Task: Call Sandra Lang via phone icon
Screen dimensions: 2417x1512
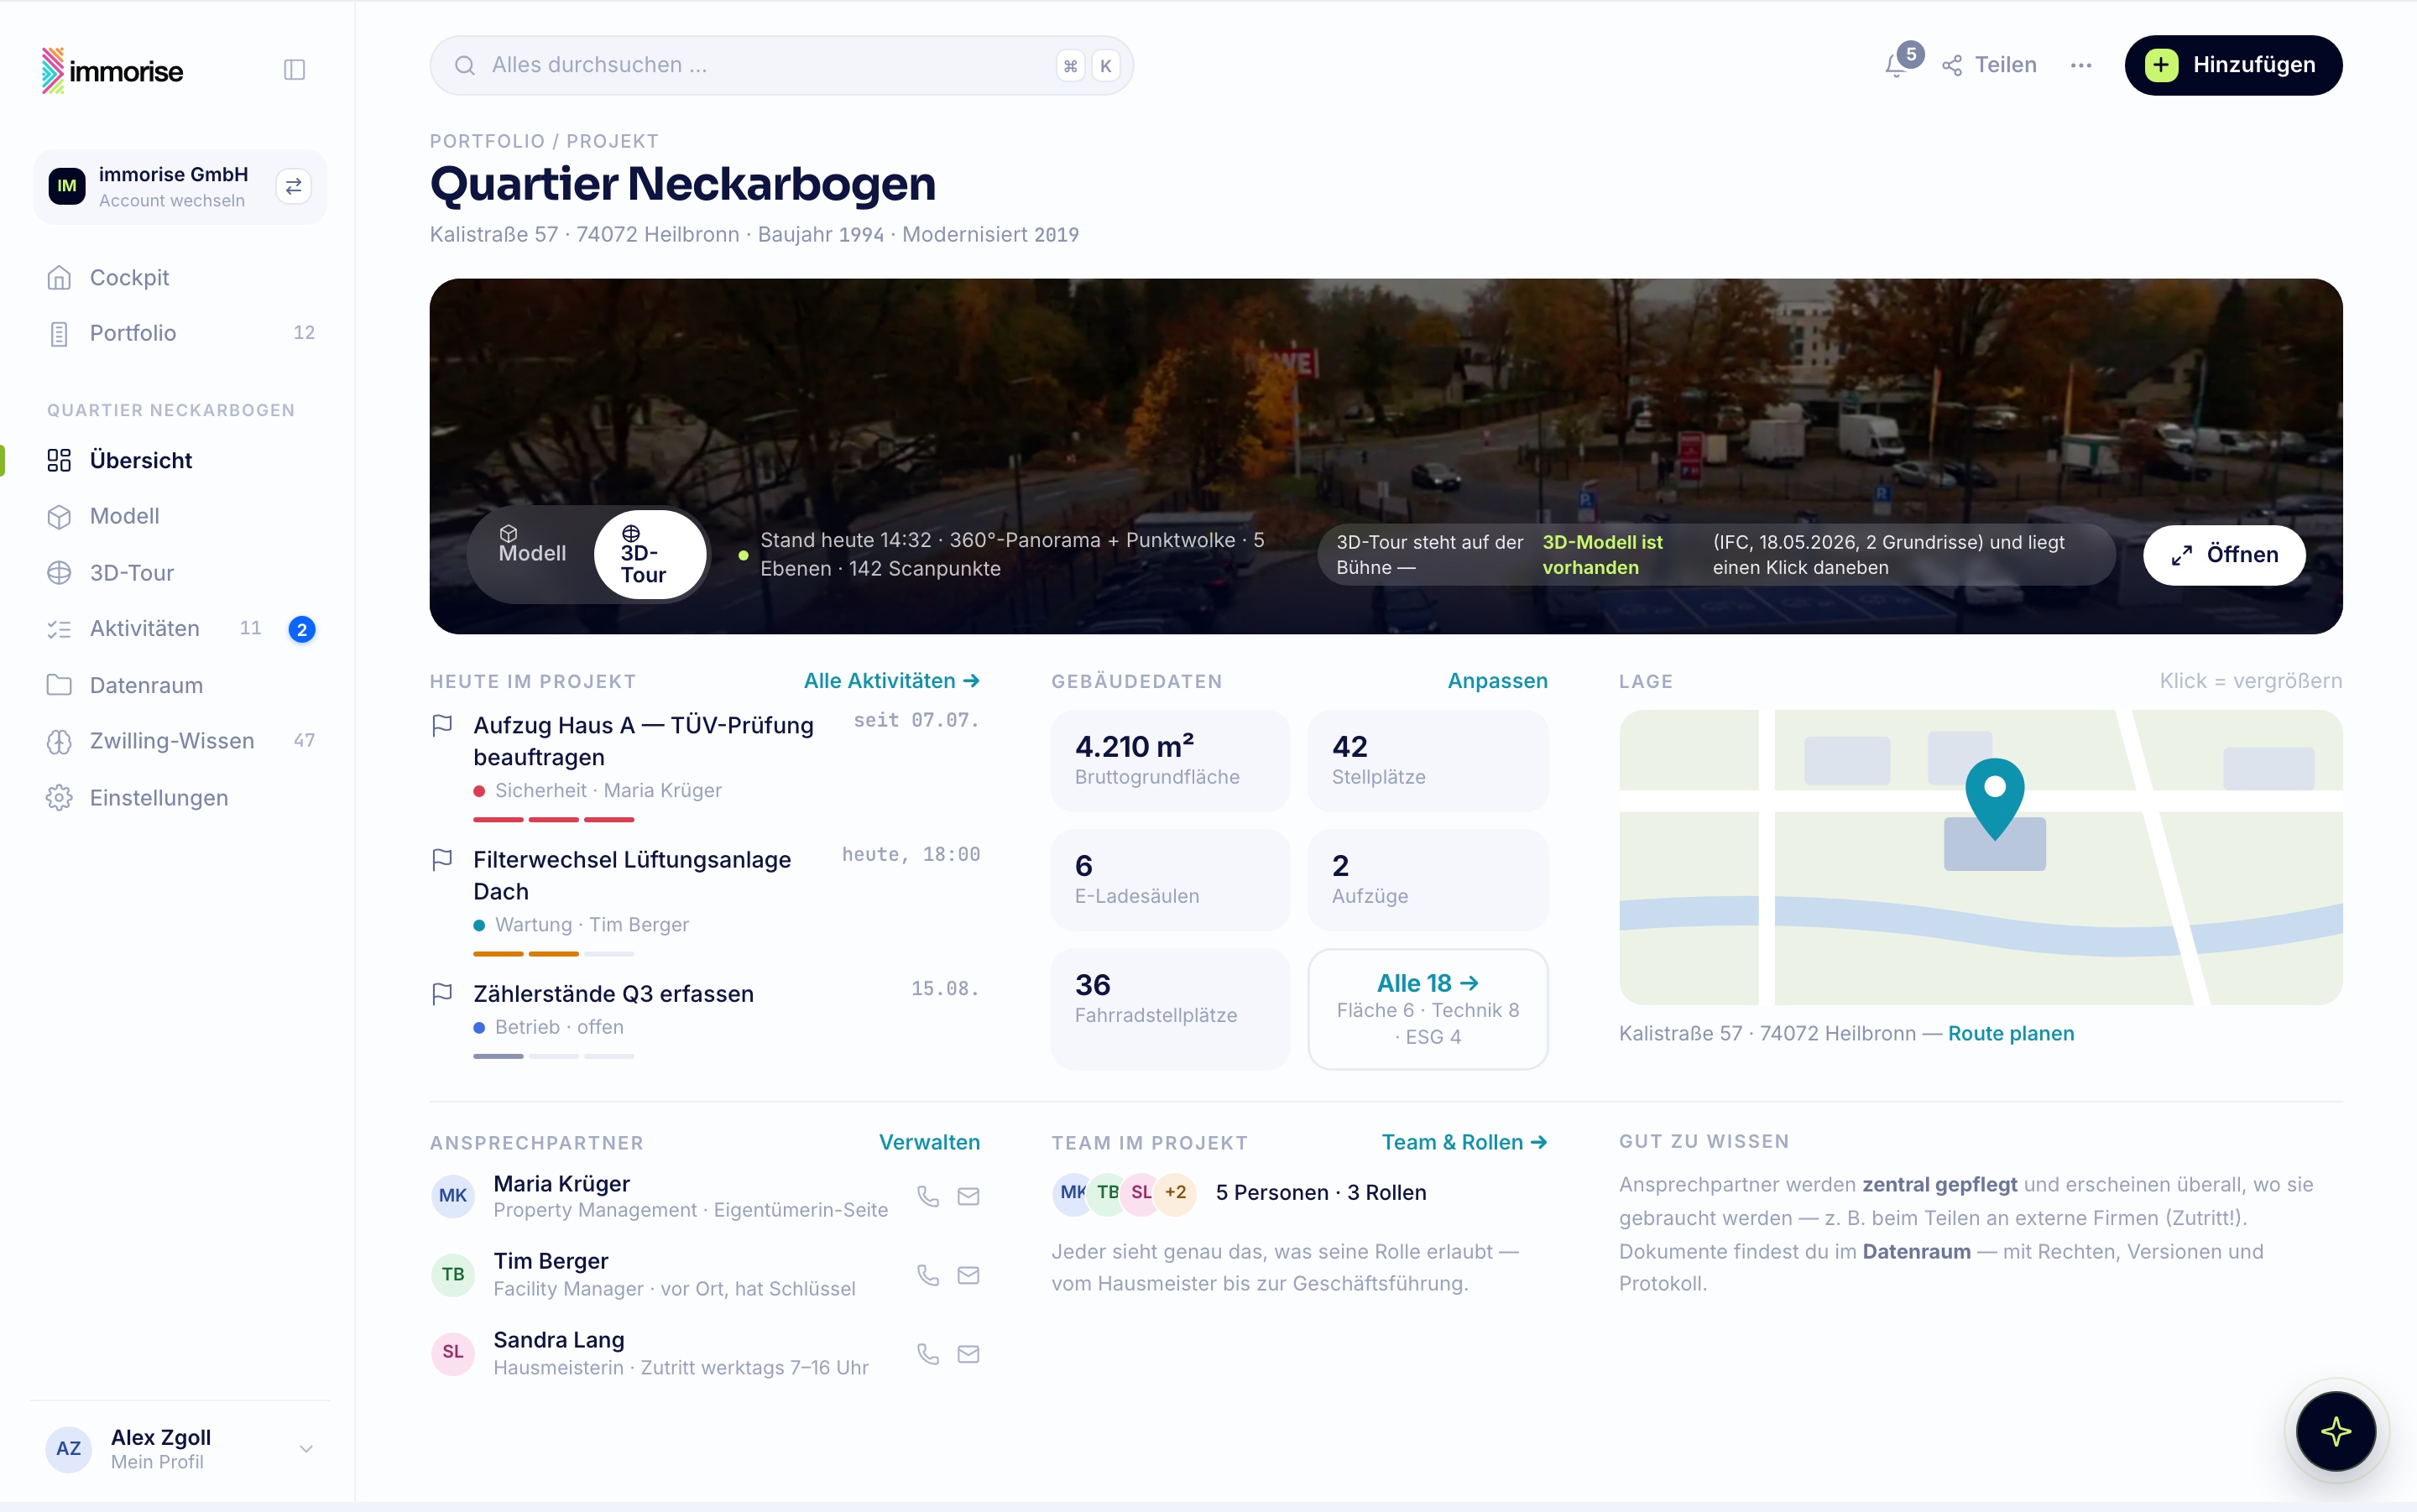Action: [x=928, y=1353]
